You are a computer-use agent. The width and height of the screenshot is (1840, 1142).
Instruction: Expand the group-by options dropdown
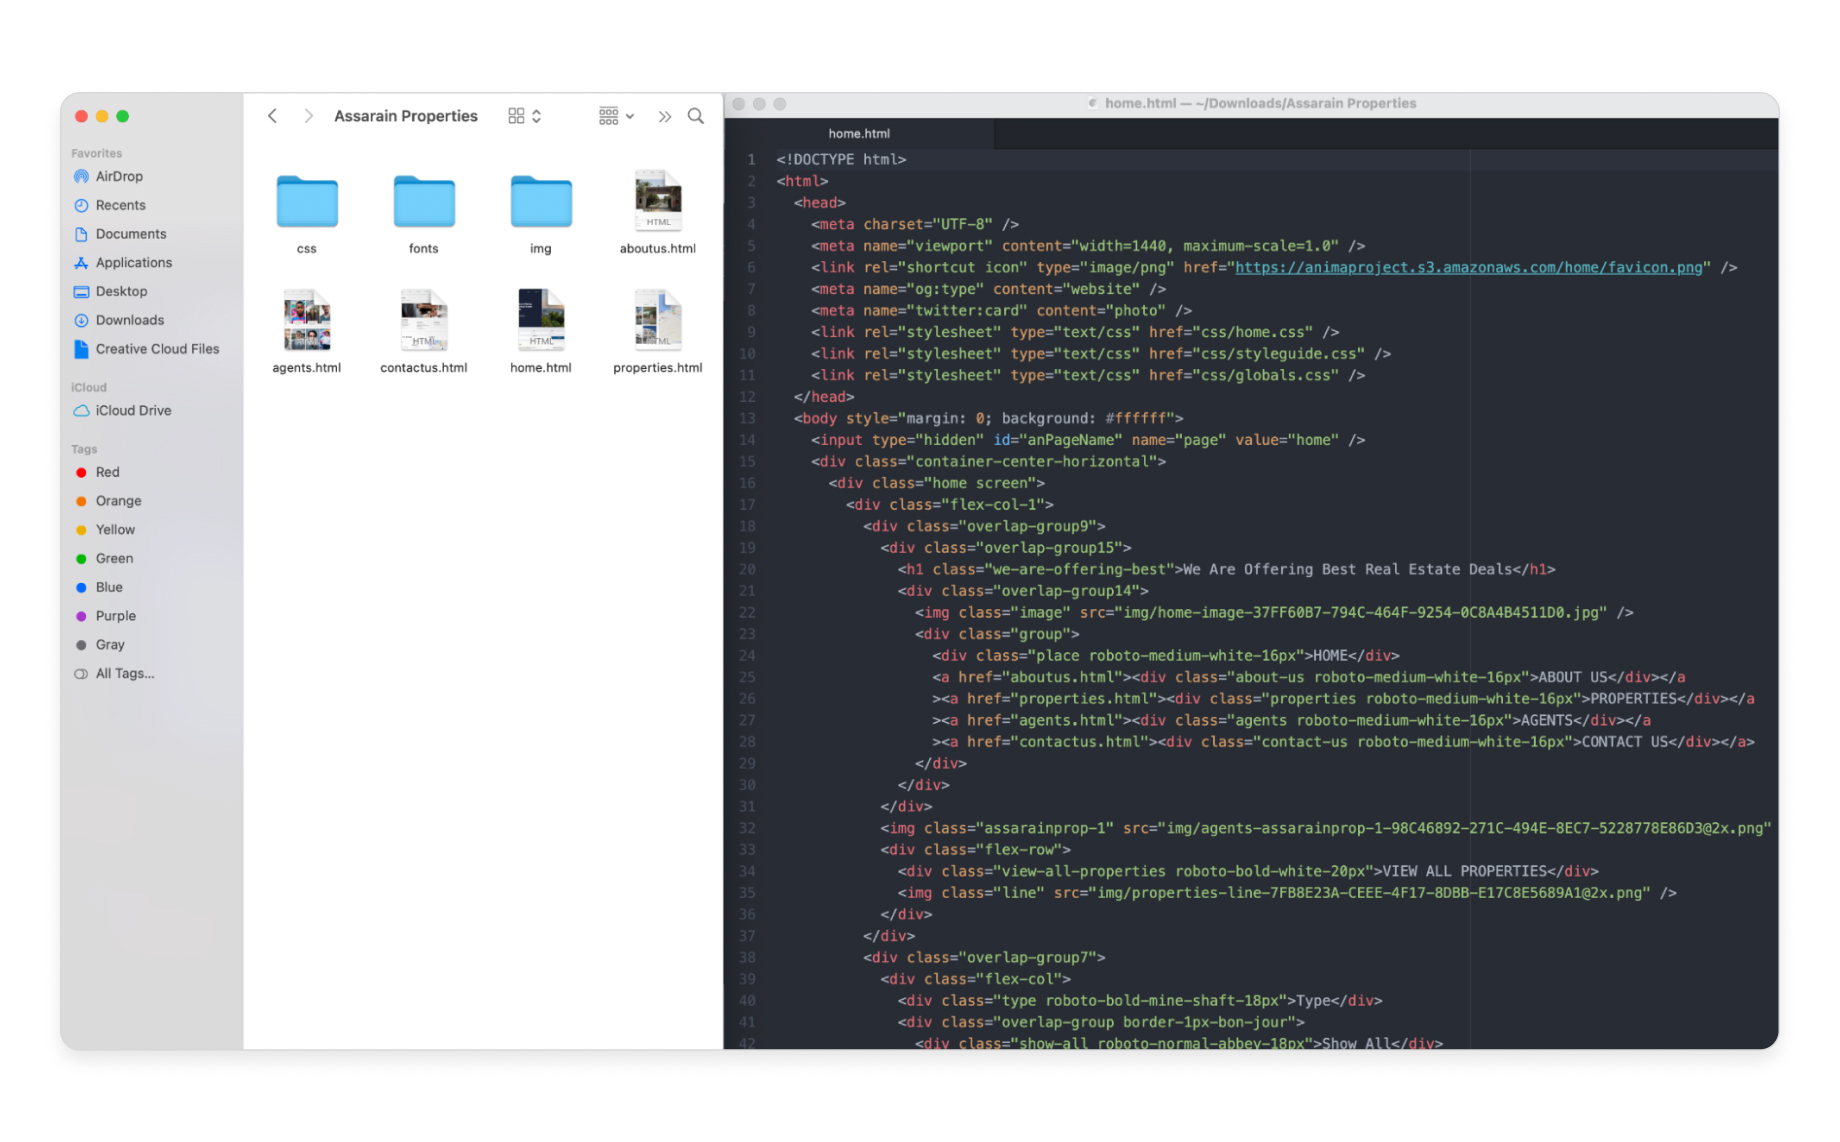(616, 116)
